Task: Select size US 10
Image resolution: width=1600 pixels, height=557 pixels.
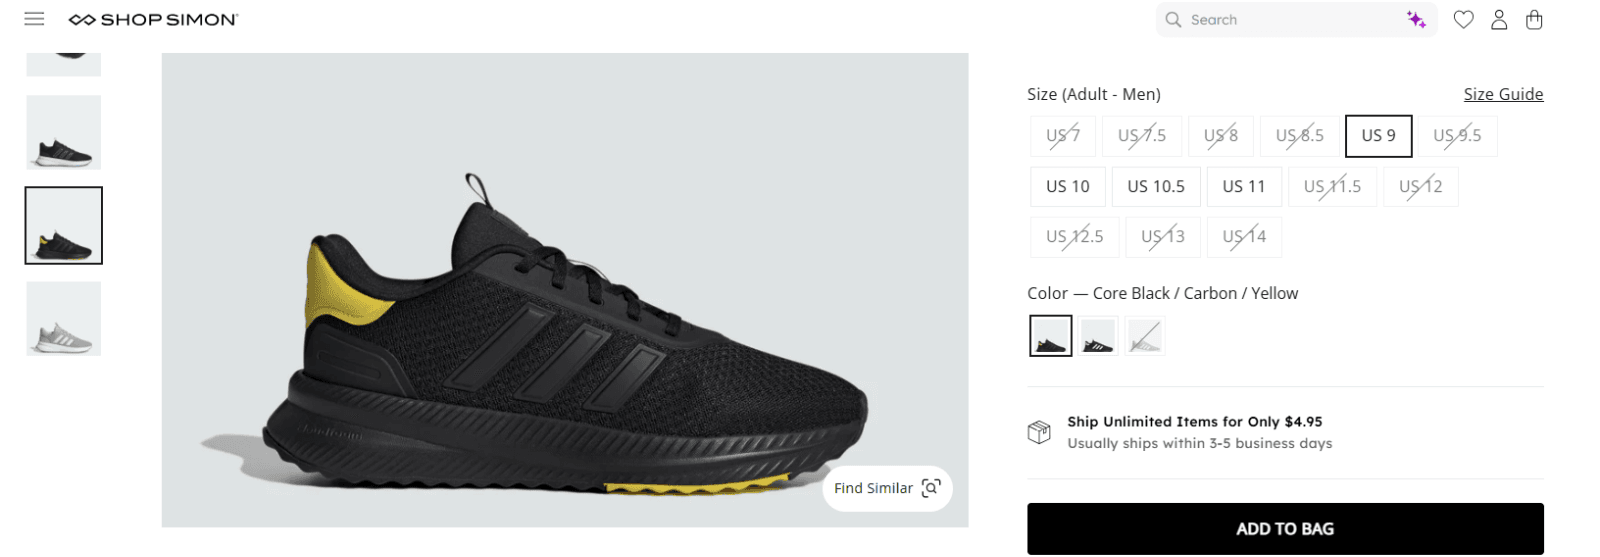Action: click(1068, 187)
